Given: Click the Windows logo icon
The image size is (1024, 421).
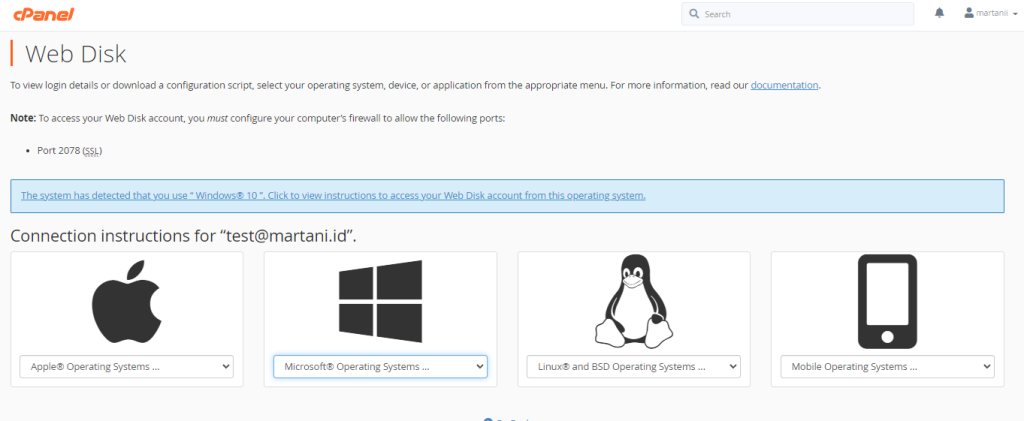Looking at the screenshot, I should [x=380, y=302].
